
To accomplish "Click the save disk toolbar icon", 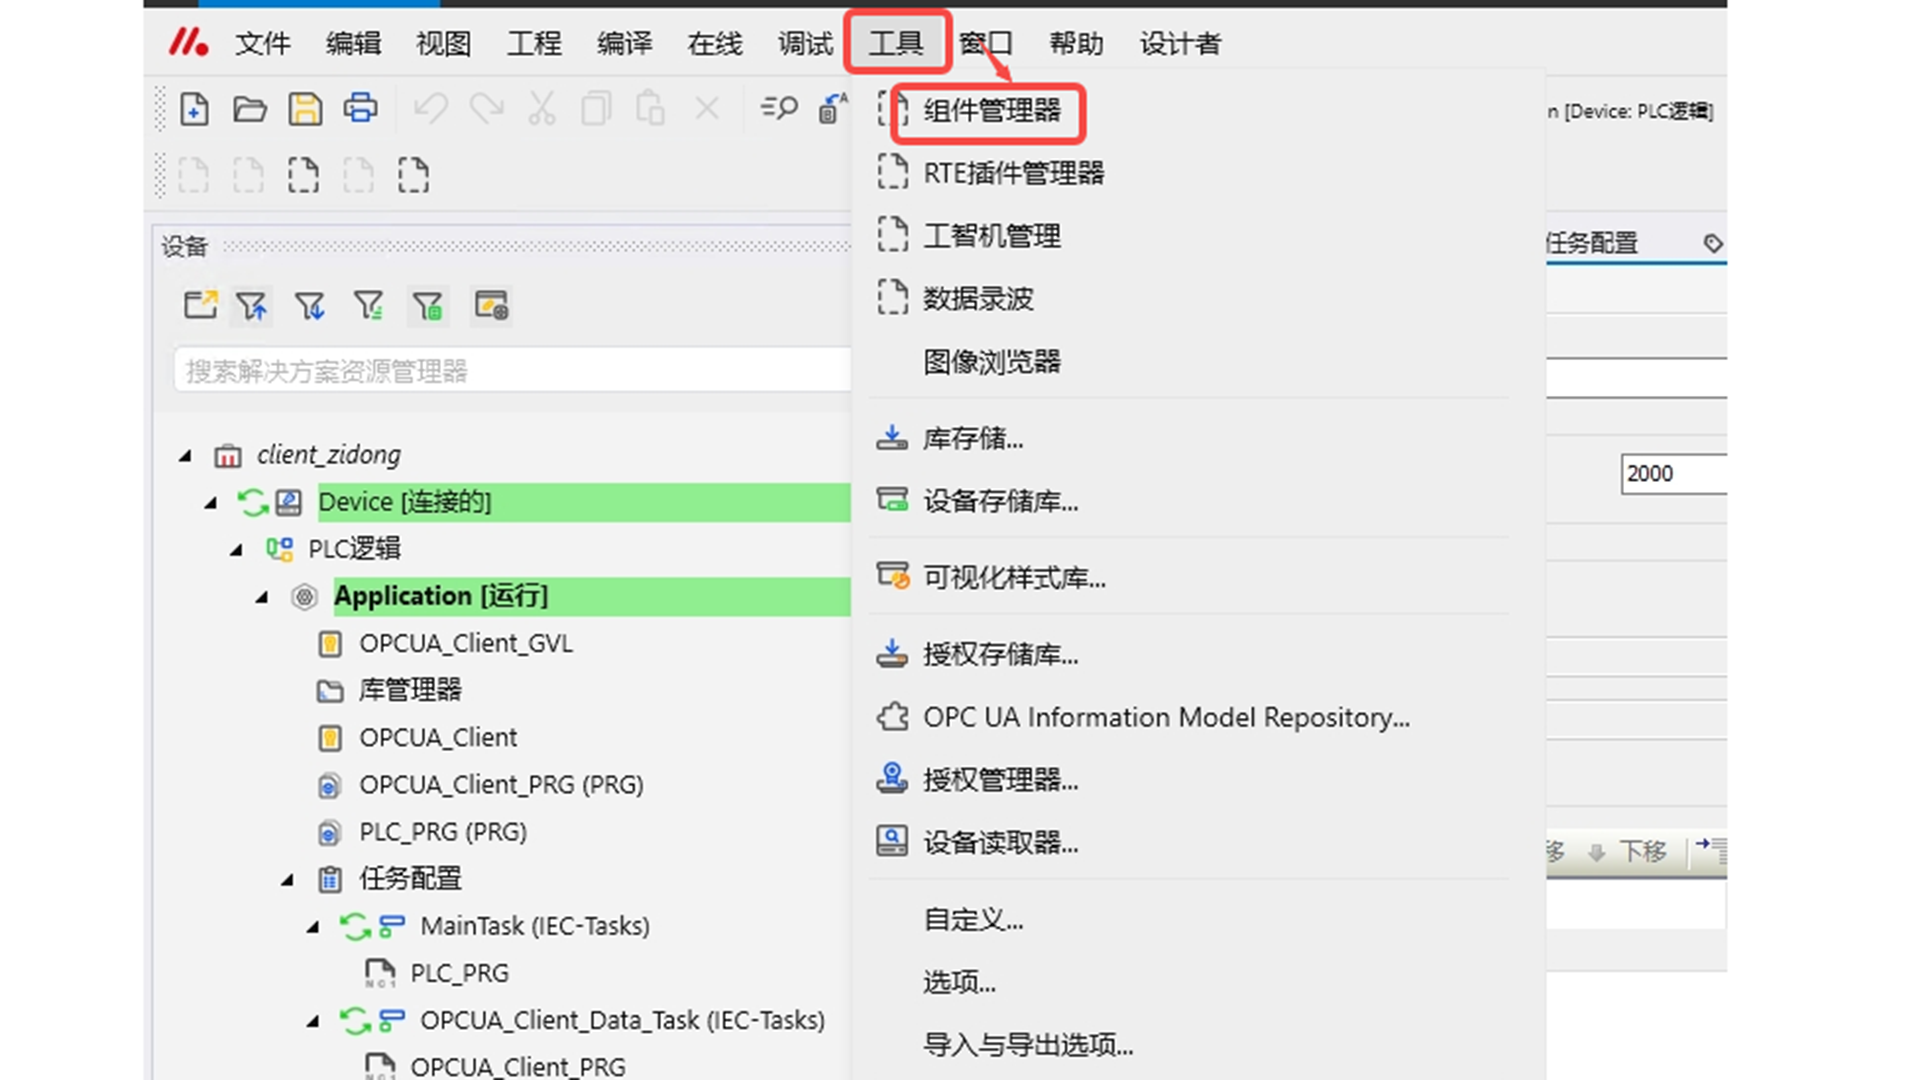I will point(305,109).
